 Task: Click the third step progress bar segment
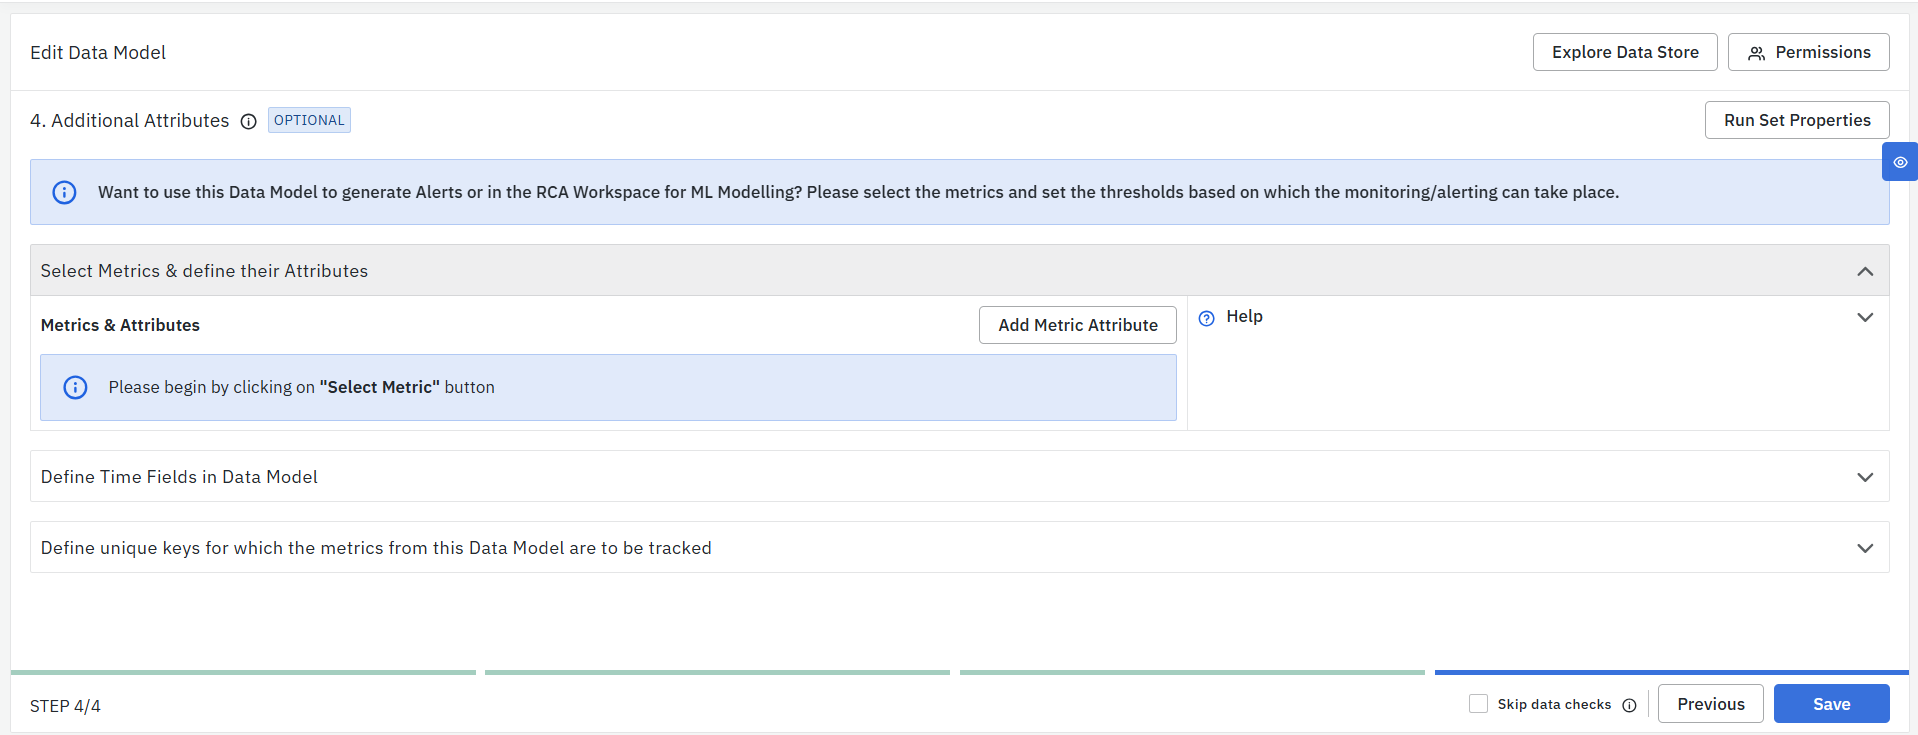click(1192, 672)
